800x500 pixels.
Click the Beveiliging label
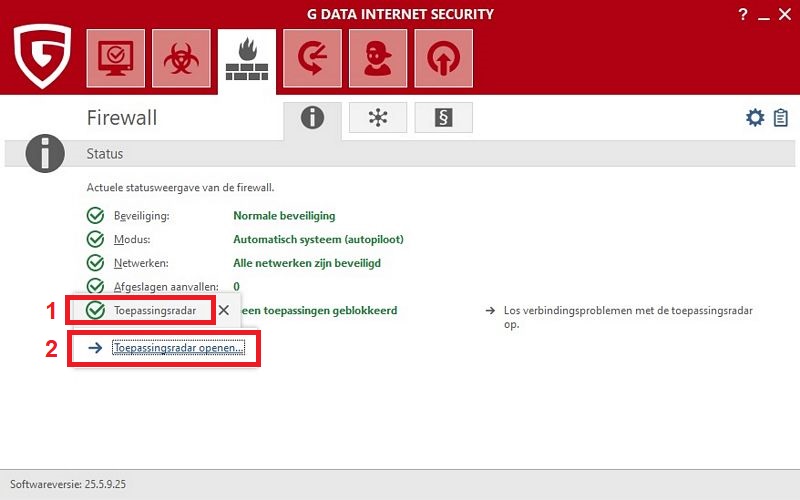click(x=141, y=216)
